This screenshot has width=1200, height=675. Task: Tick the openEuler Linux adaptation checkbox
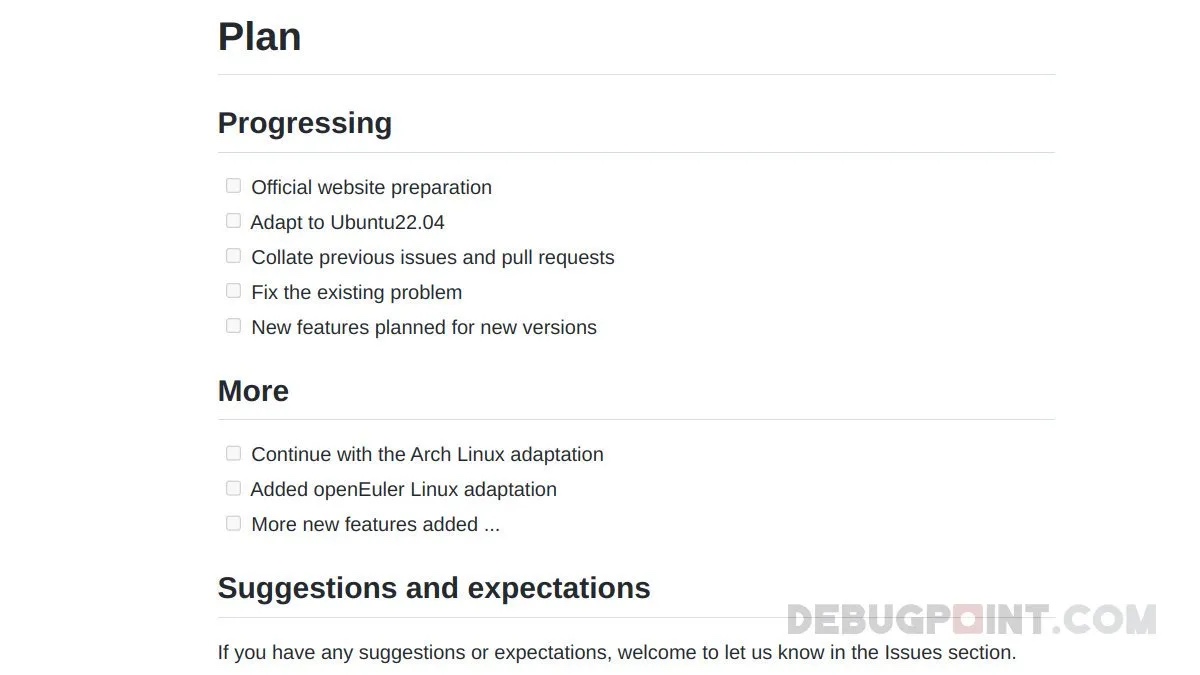pos(233,488)
